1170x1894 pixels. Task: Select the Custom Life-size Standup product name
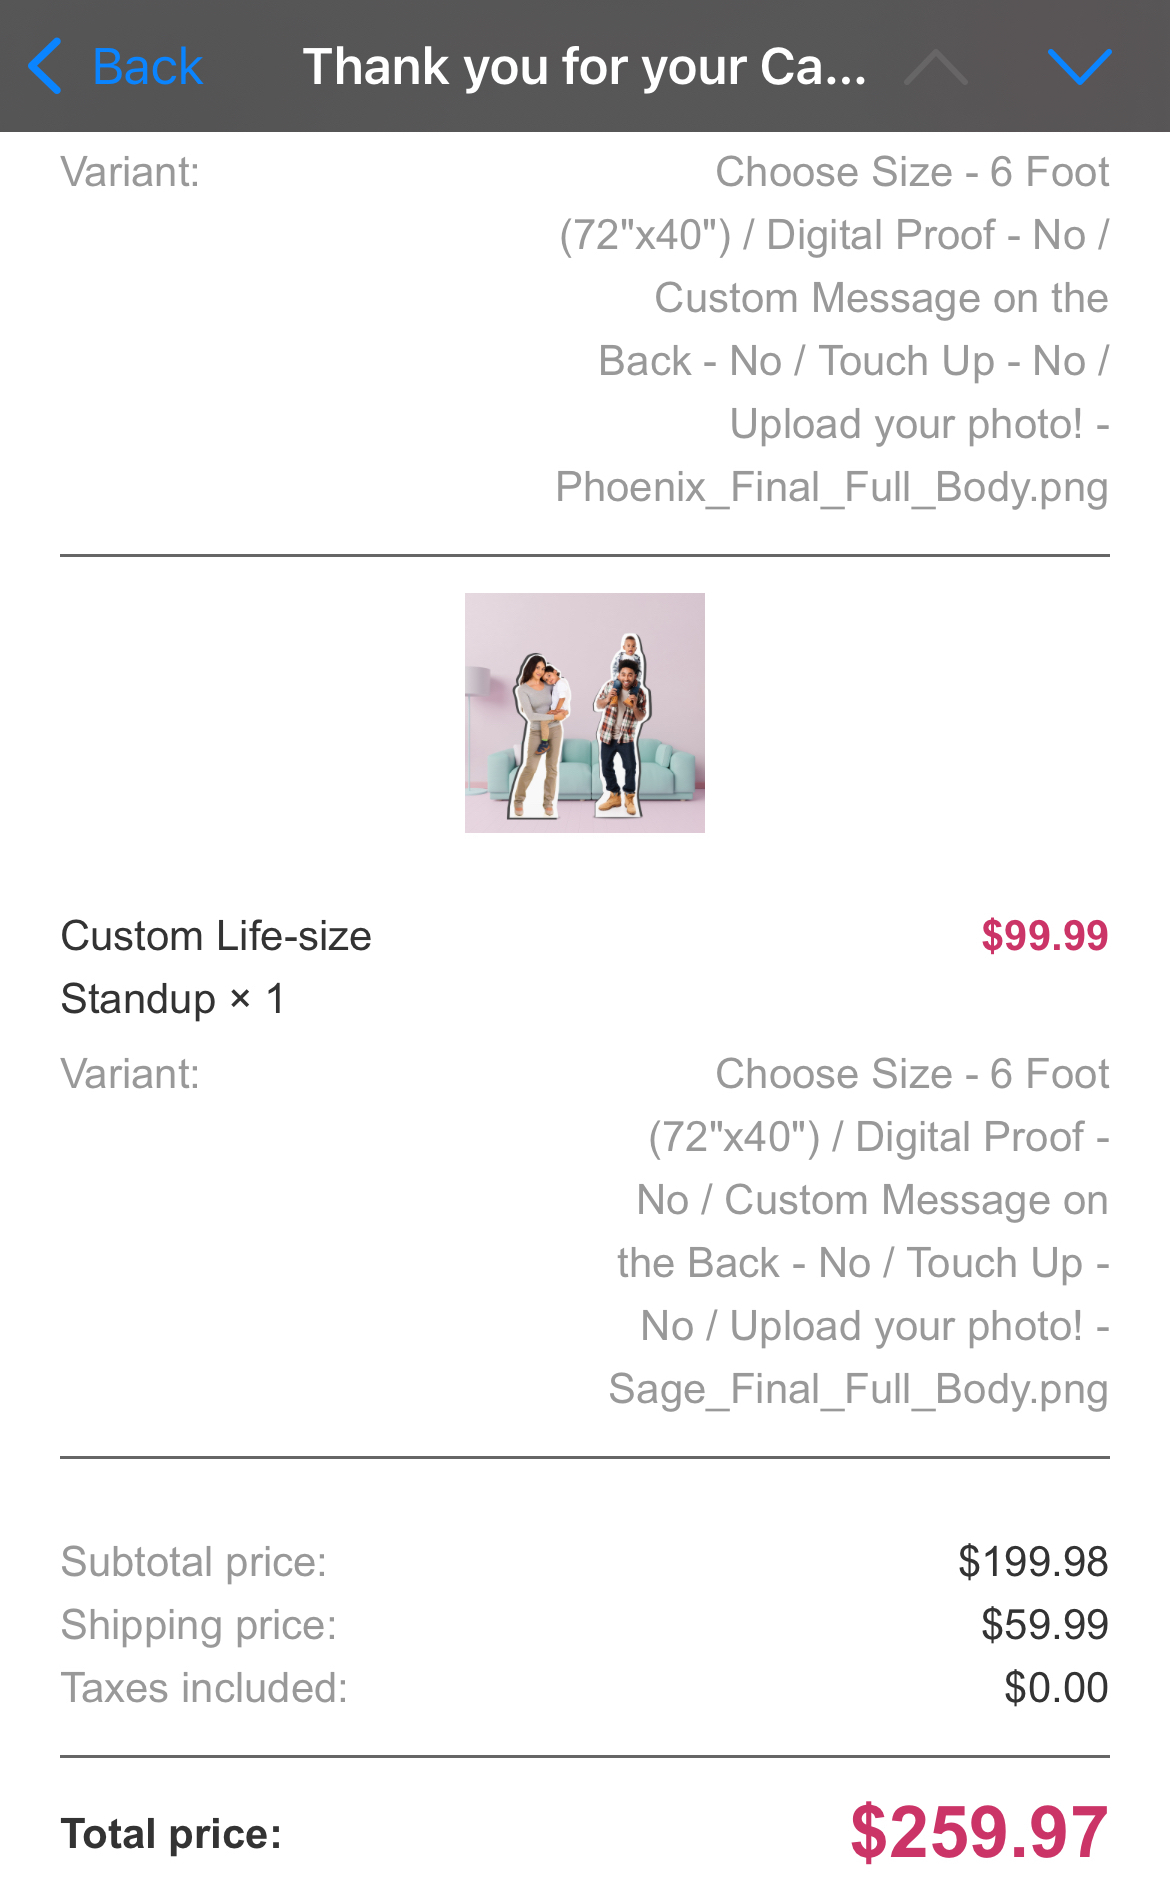tap(216, 967)
